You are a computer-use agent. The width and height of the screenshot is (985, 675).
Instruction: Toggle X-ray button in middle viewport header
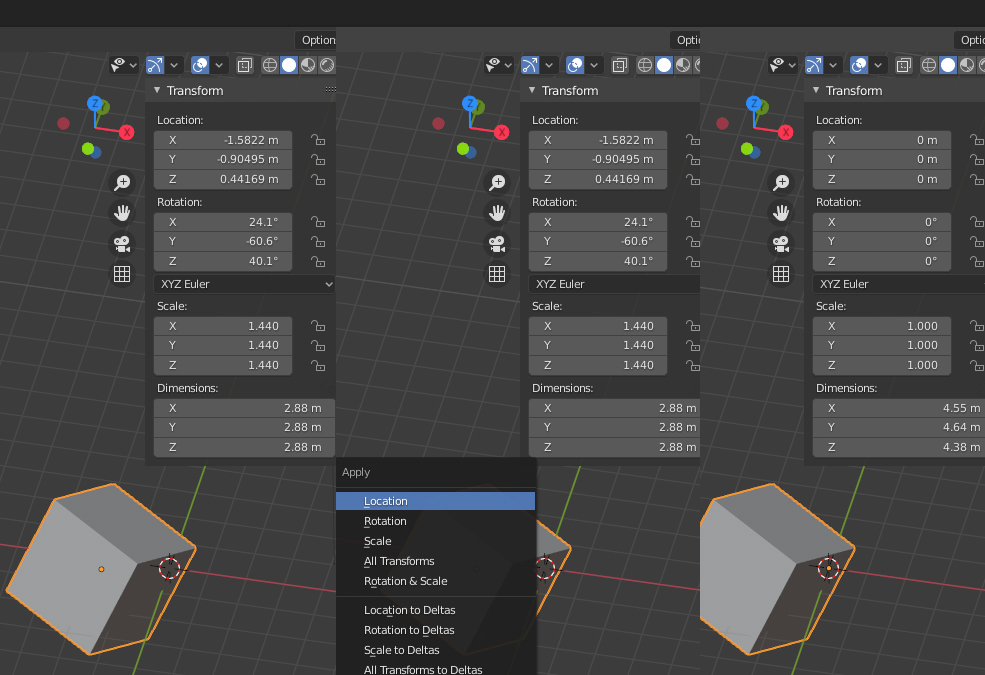tap(619, 65)
